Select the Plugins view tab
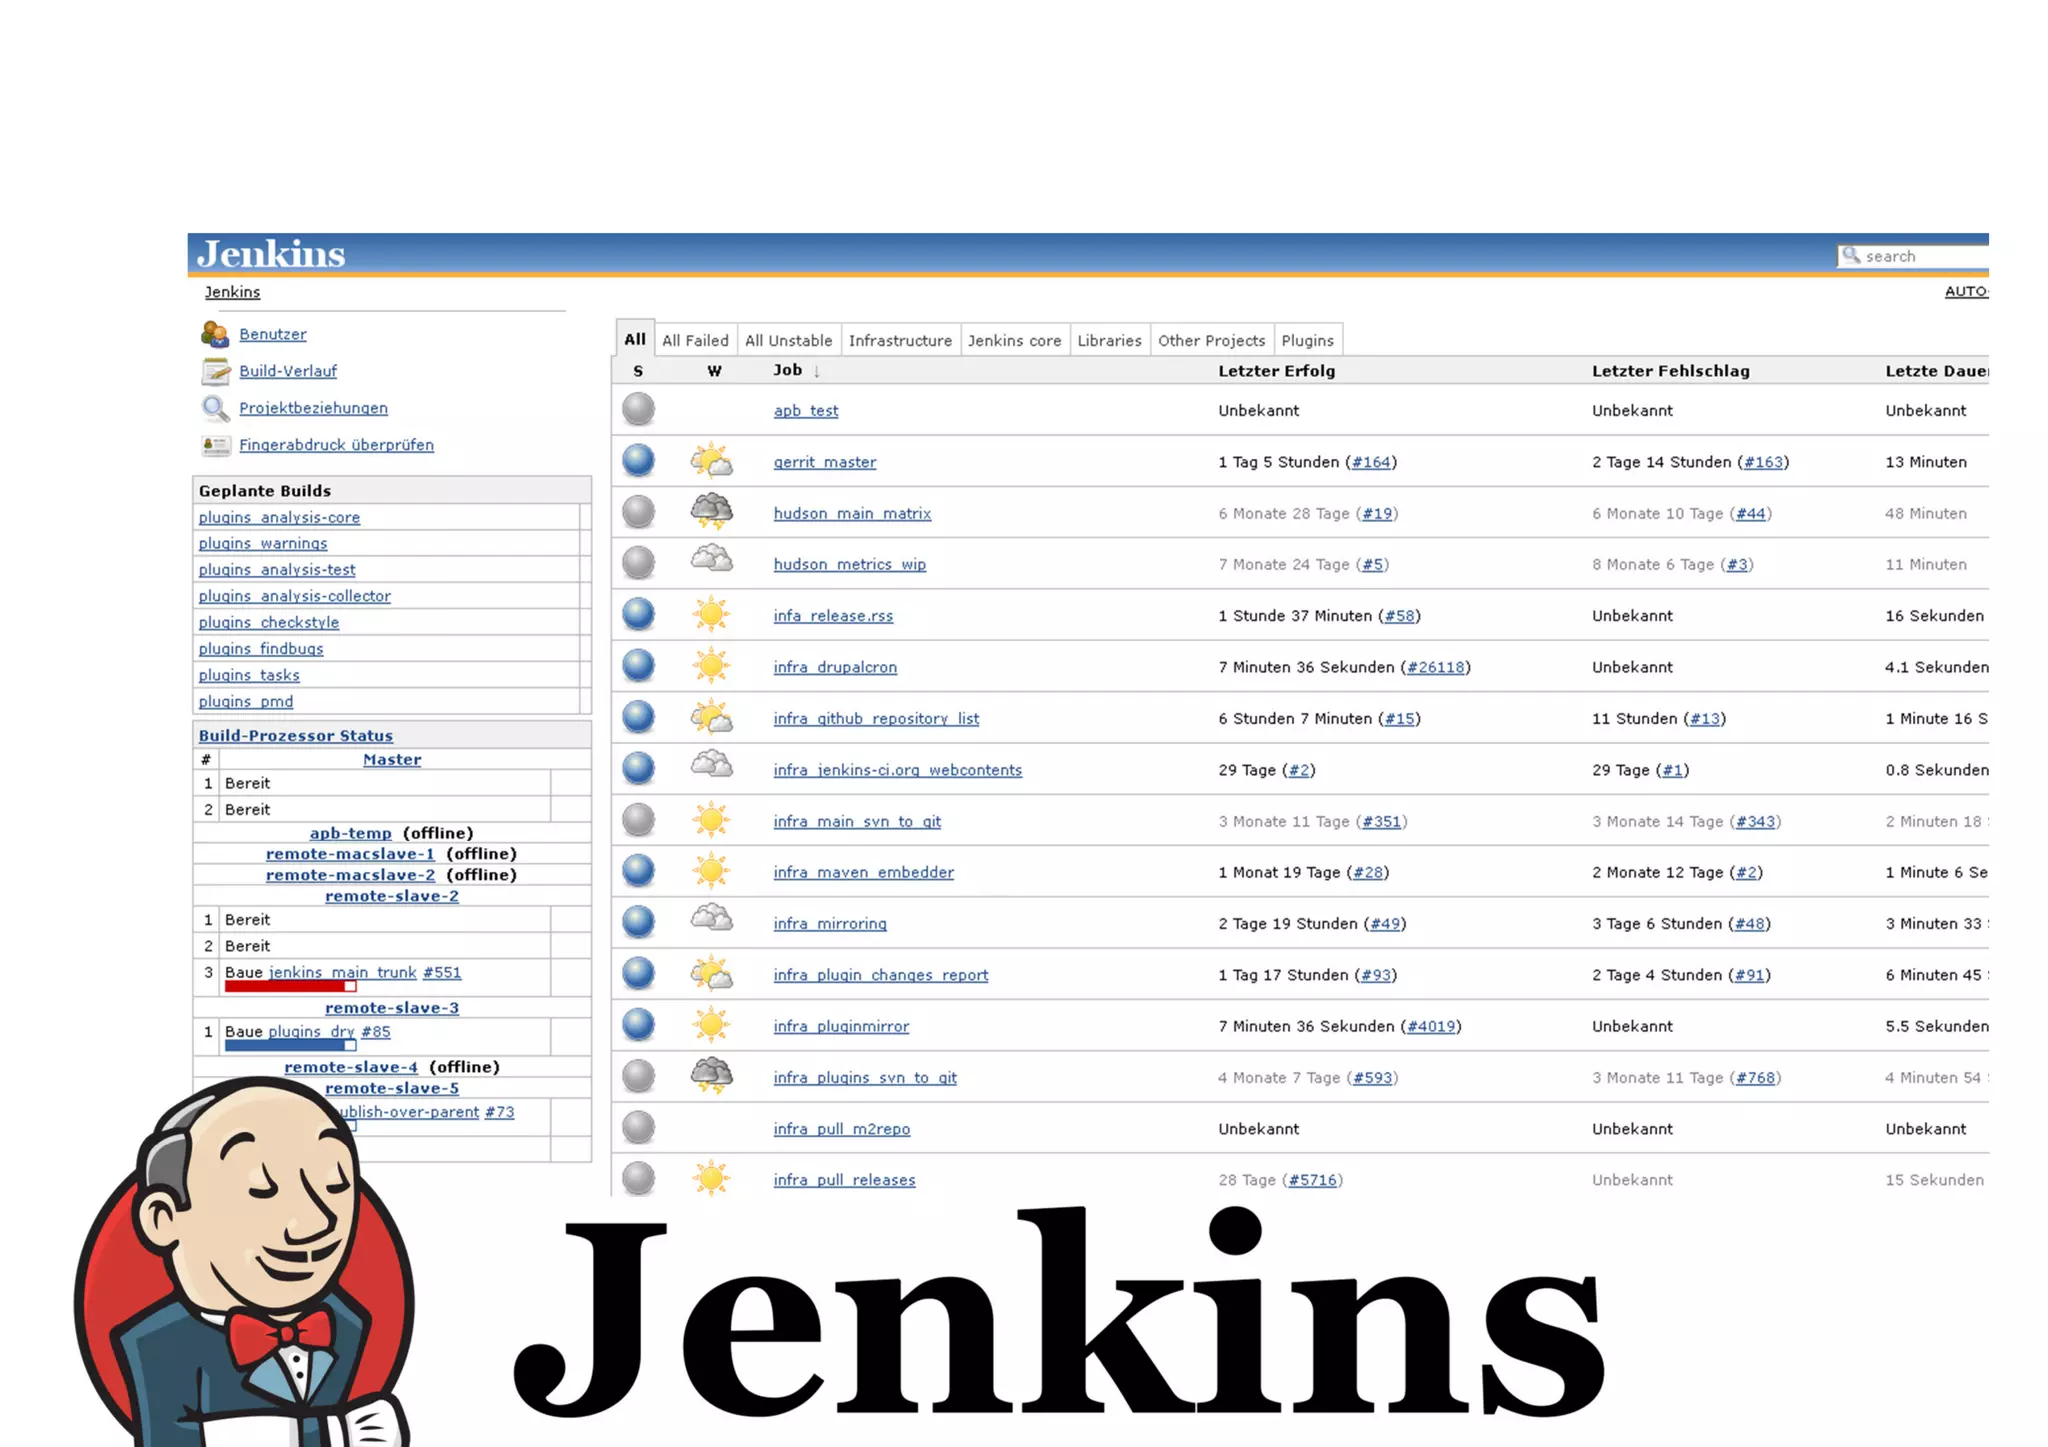Screen dimensions: 2048x1447 (x=1307, y=340)
